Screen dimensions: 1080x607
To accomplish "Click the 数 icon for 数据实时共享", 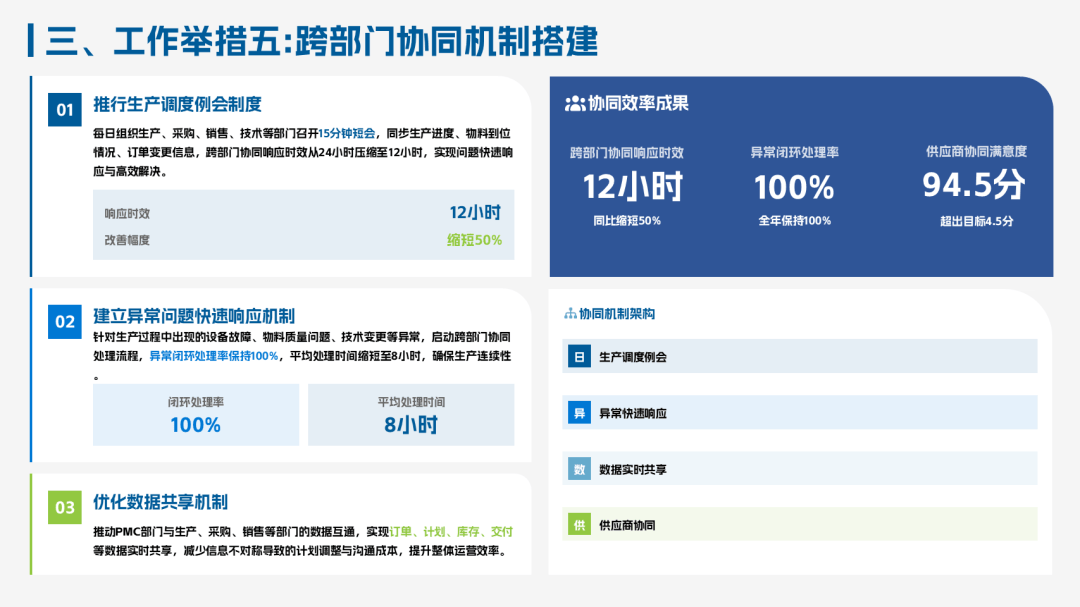I will tap(578, 468).
